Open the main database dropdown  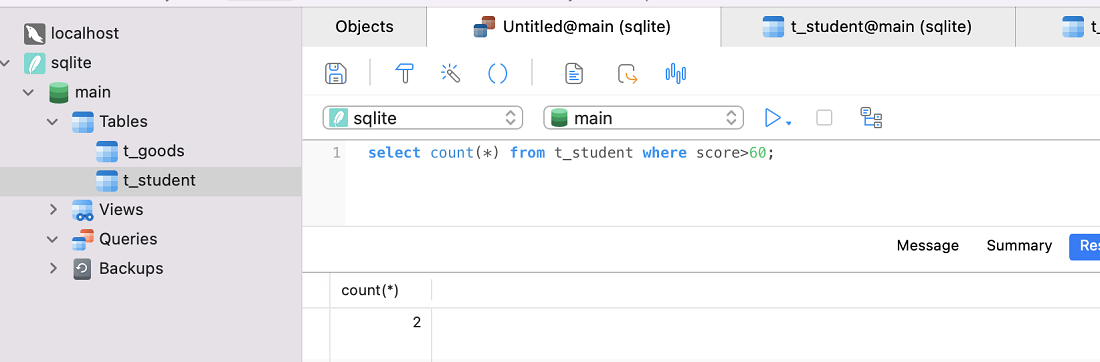[x=643, y=118]
